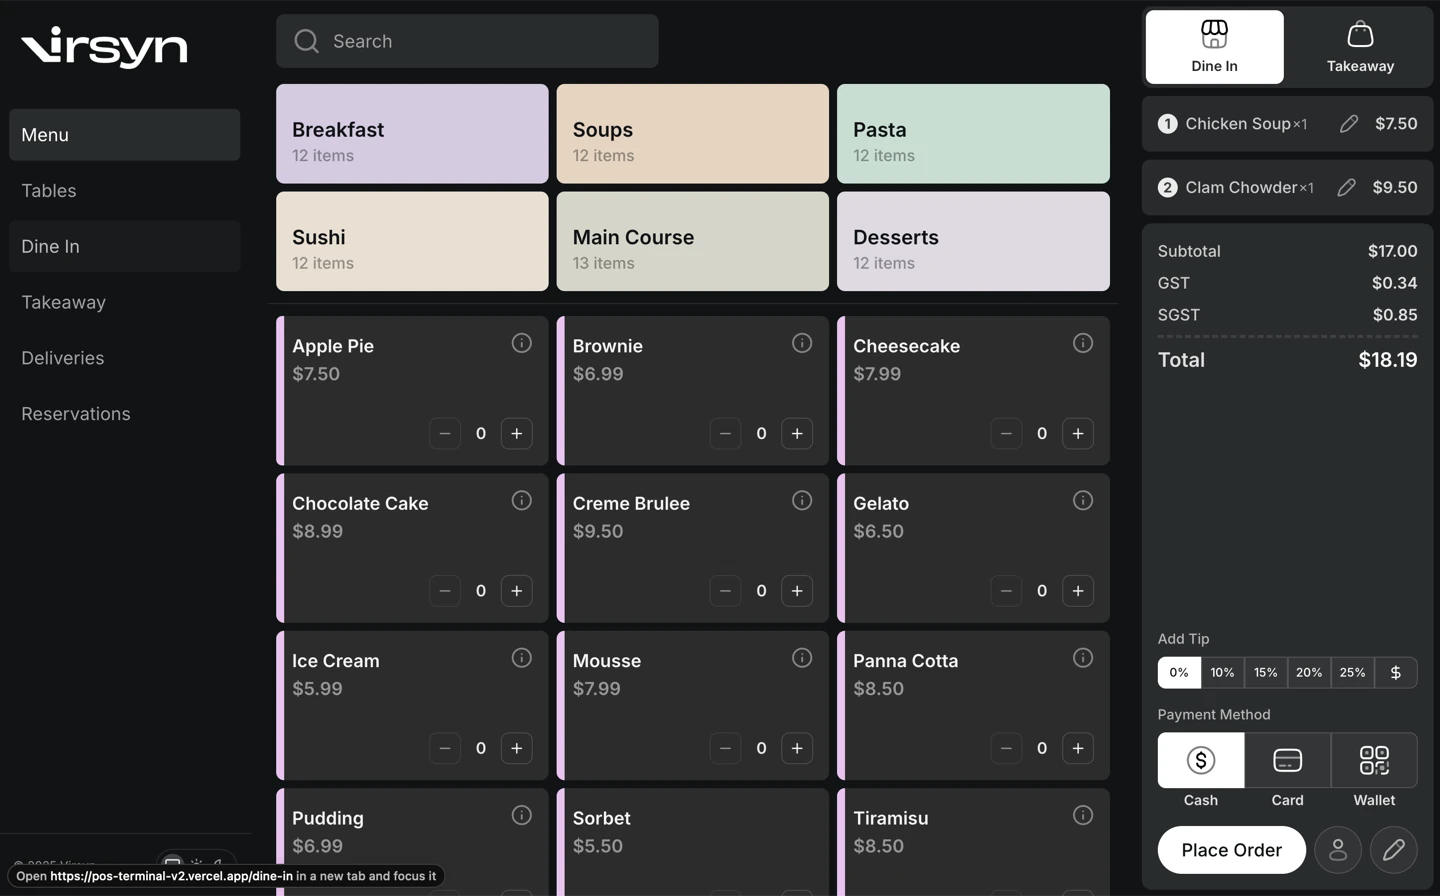This screenshot has width=1440, height=896.
Task: Select 20% tip option
Action: 1309,672
